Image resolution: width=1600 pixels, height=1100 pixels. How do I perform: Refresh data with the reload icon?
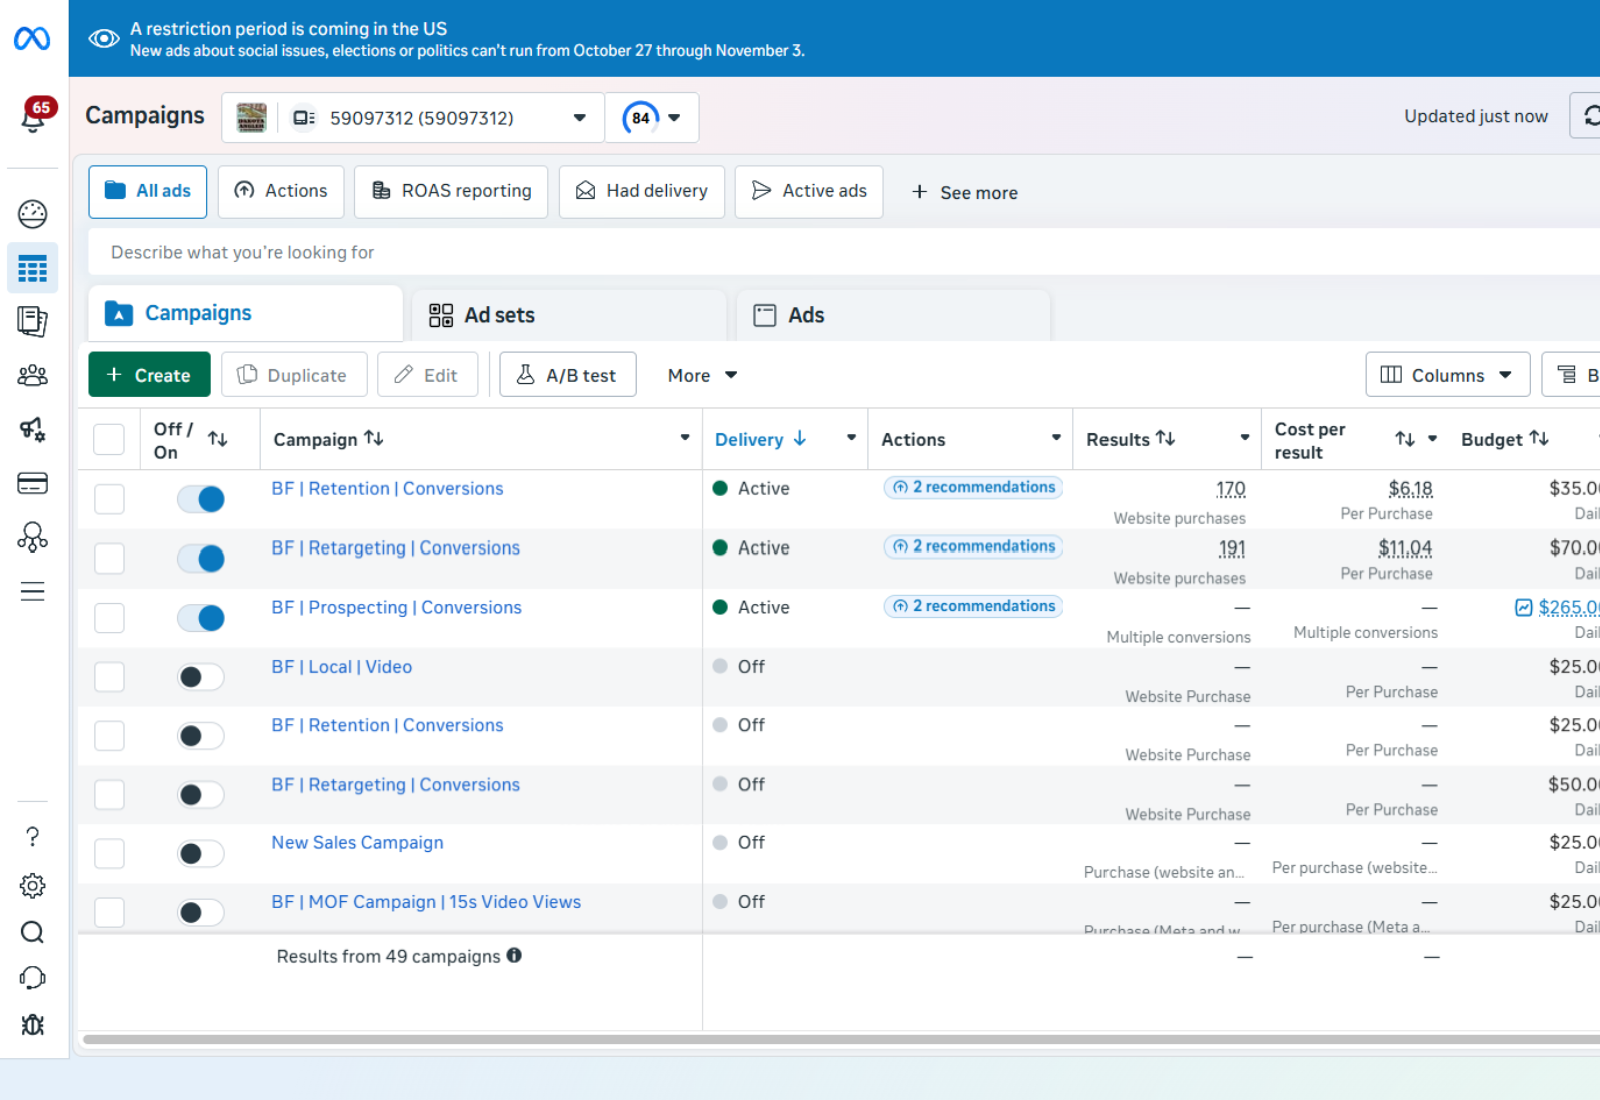(x=1590, y=116)
